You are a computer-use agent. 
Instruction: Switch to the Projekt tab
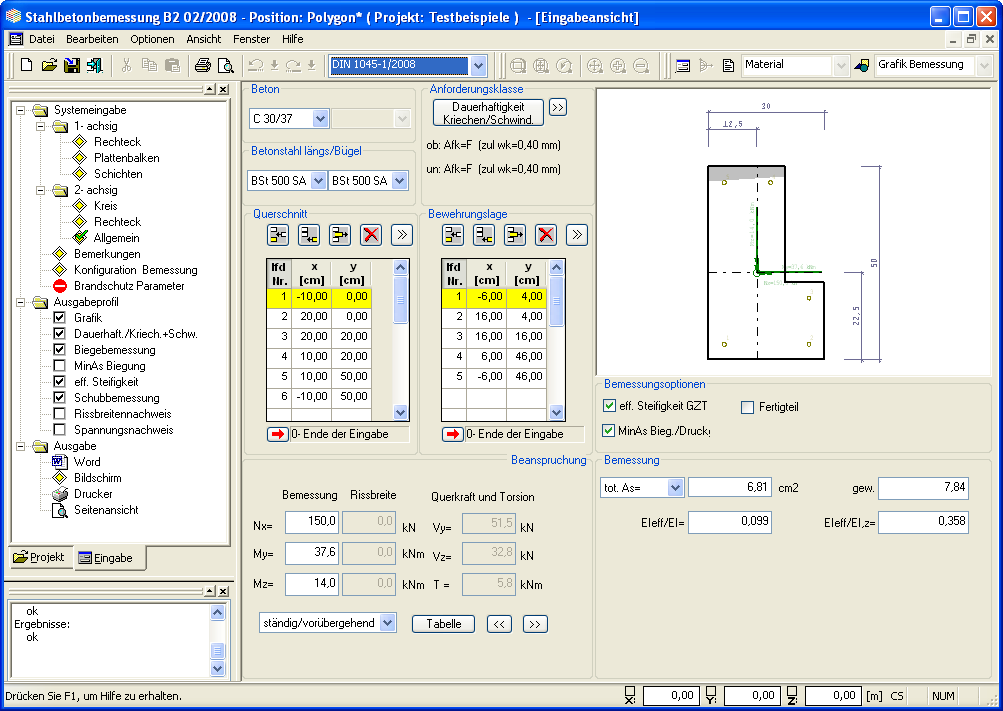tap(40, 557)
